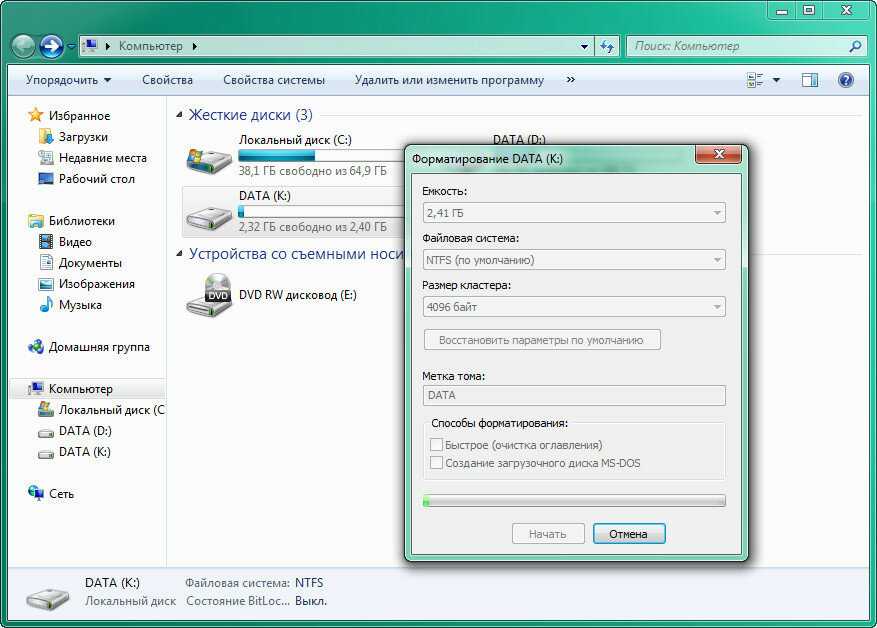Expand breadcrumb arrow after Компьютер
Image resolution: width=877 pixels, height=628 pixels.
click(x=194, y=46)
